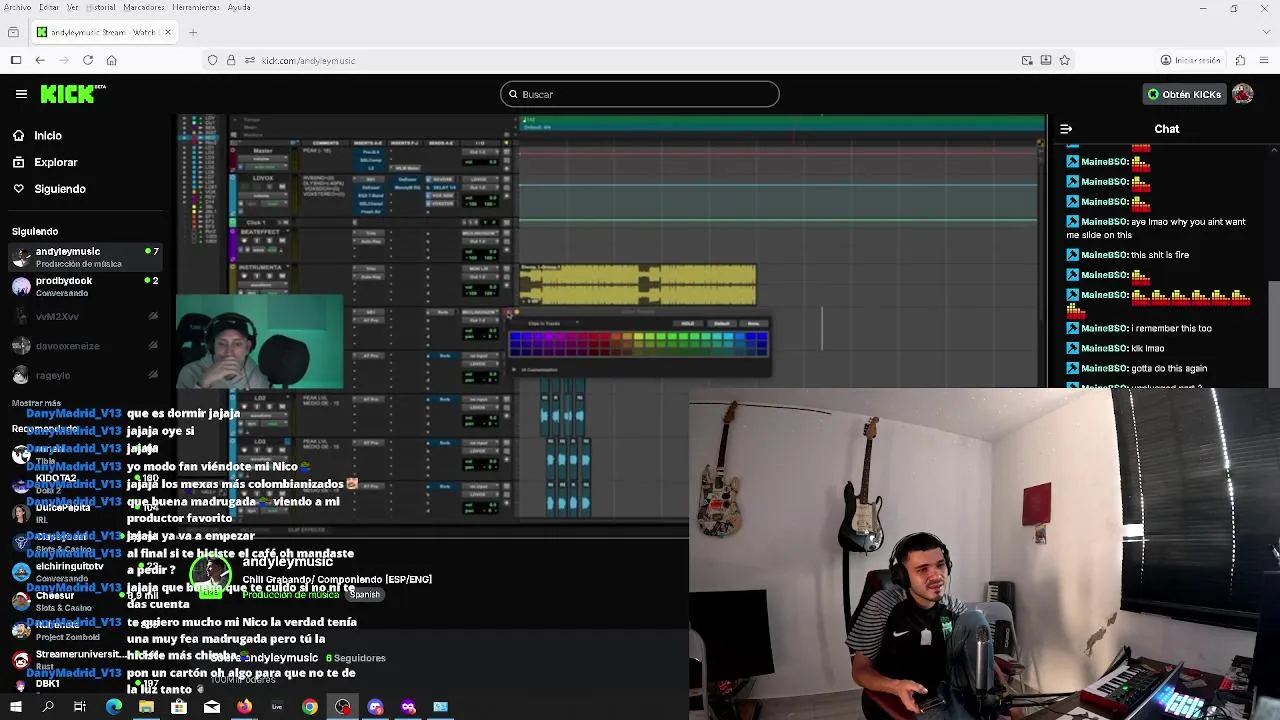The image size is (1280, 720).
Task: Go to Siguiendo in the sidebar
Action: click(60, 188)
